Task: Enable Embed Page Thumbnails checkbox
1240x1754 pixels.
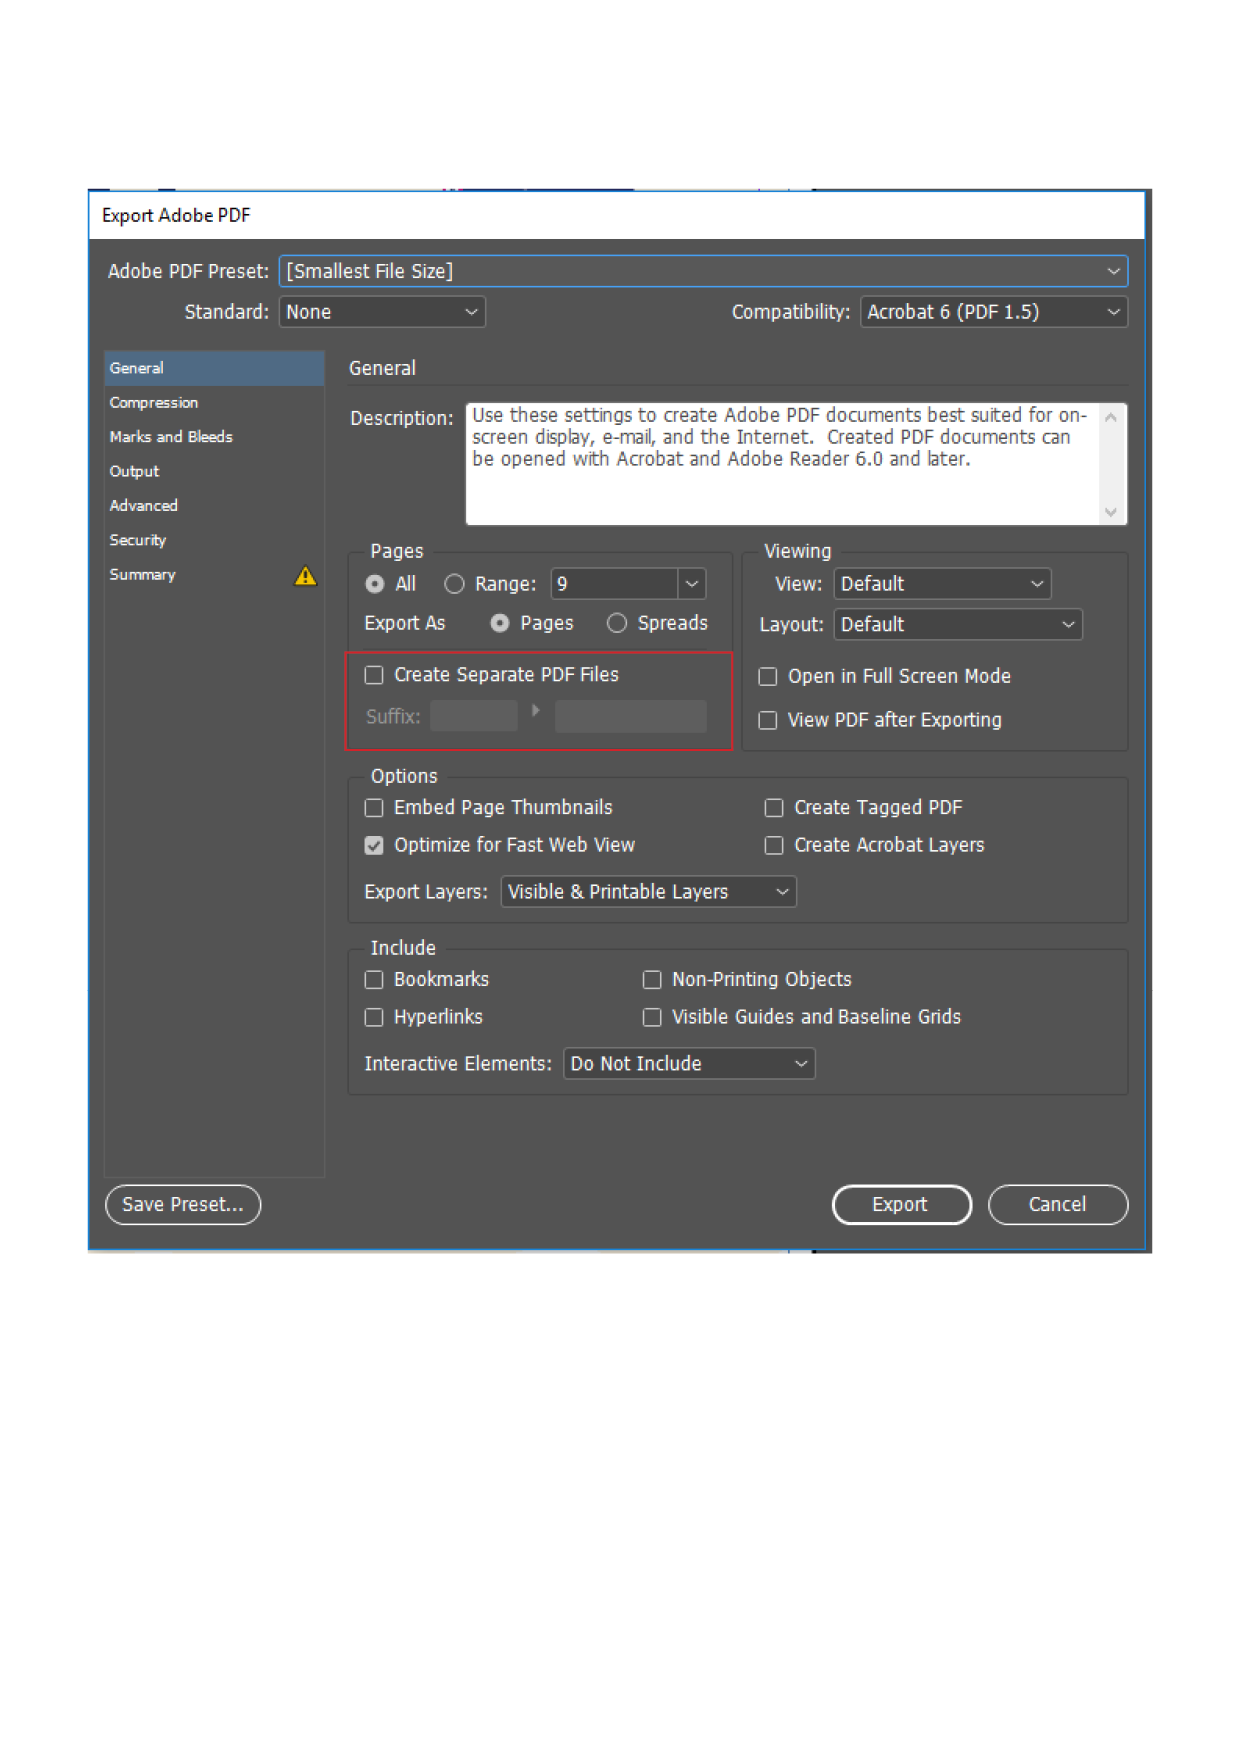Action: pos(374,808)
